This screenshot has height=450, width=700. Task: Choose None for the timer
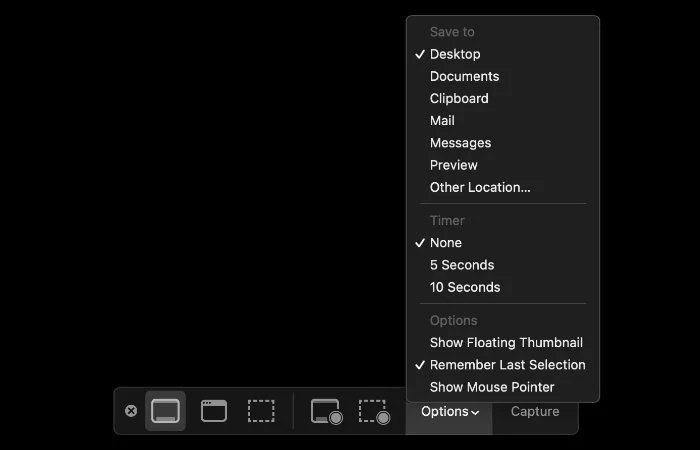coord(446,243)
